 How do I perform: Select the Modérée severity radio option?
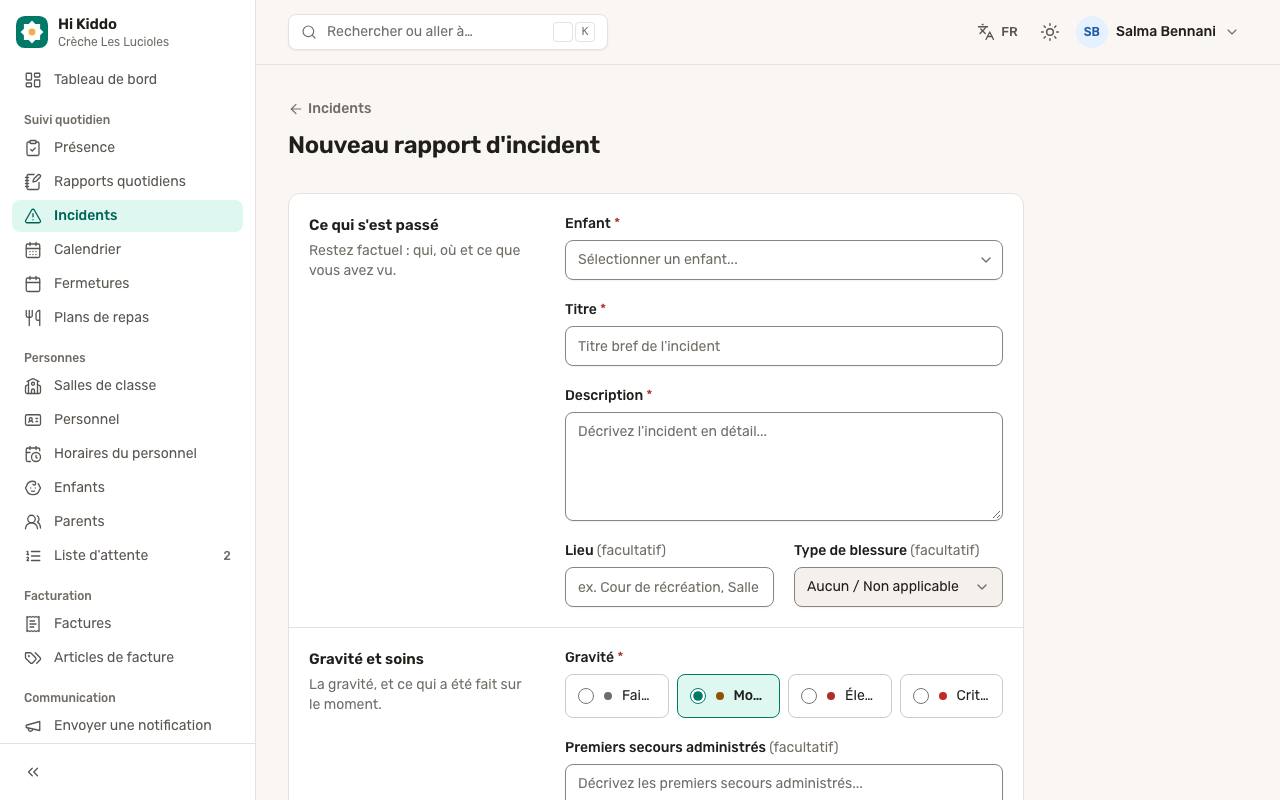728,696
